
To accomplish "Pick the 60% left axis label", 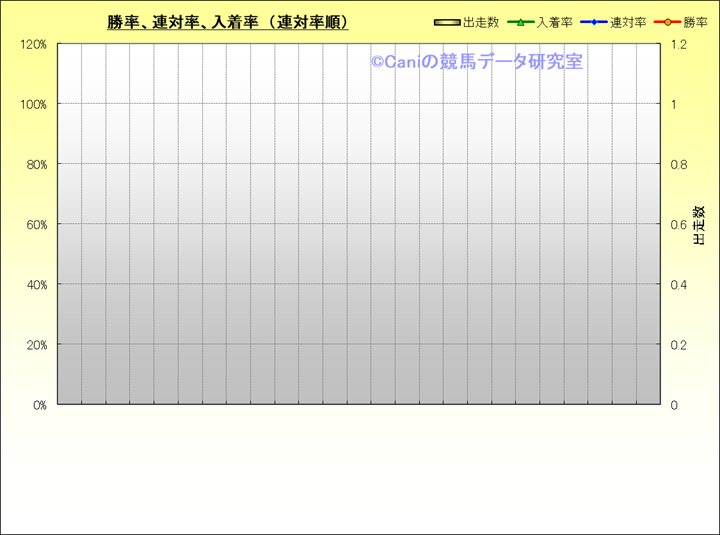I will (36, 224).
